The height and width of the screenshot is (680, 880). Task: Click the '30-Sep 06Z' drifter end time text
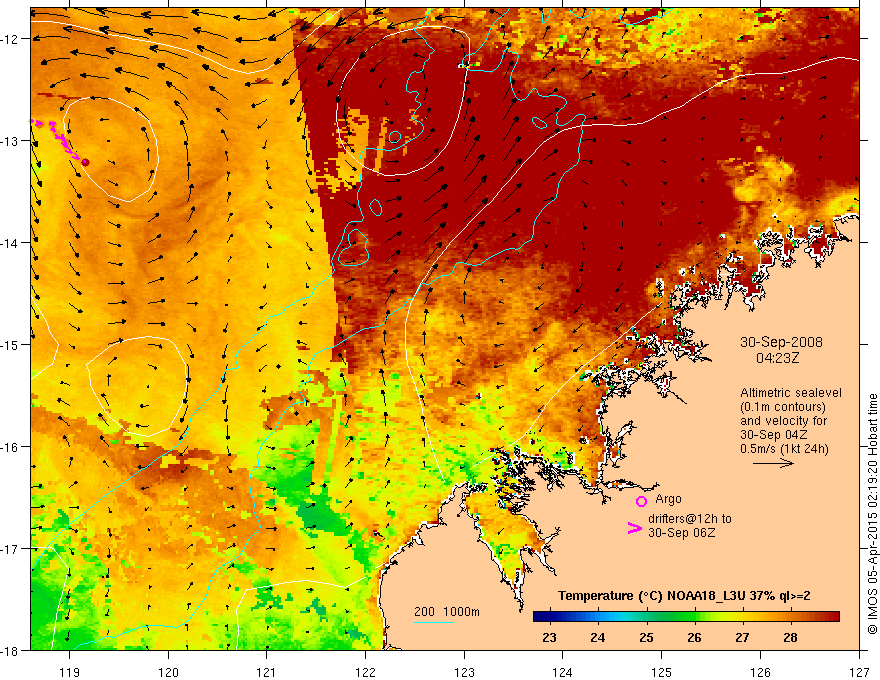(x=682, y=533)
